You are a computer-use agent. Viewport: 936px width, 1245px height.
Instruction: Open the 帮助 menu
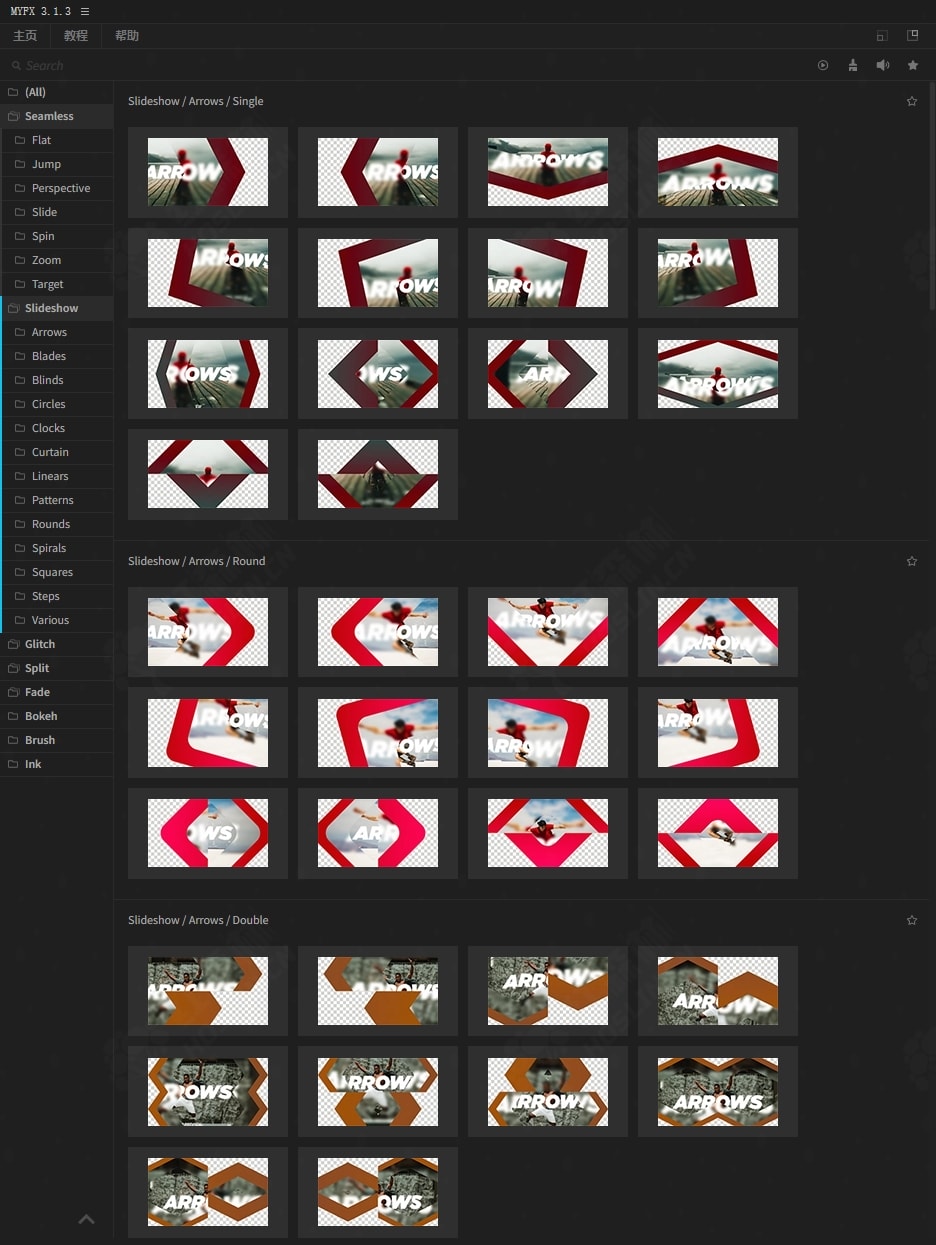tap(127, 35)
